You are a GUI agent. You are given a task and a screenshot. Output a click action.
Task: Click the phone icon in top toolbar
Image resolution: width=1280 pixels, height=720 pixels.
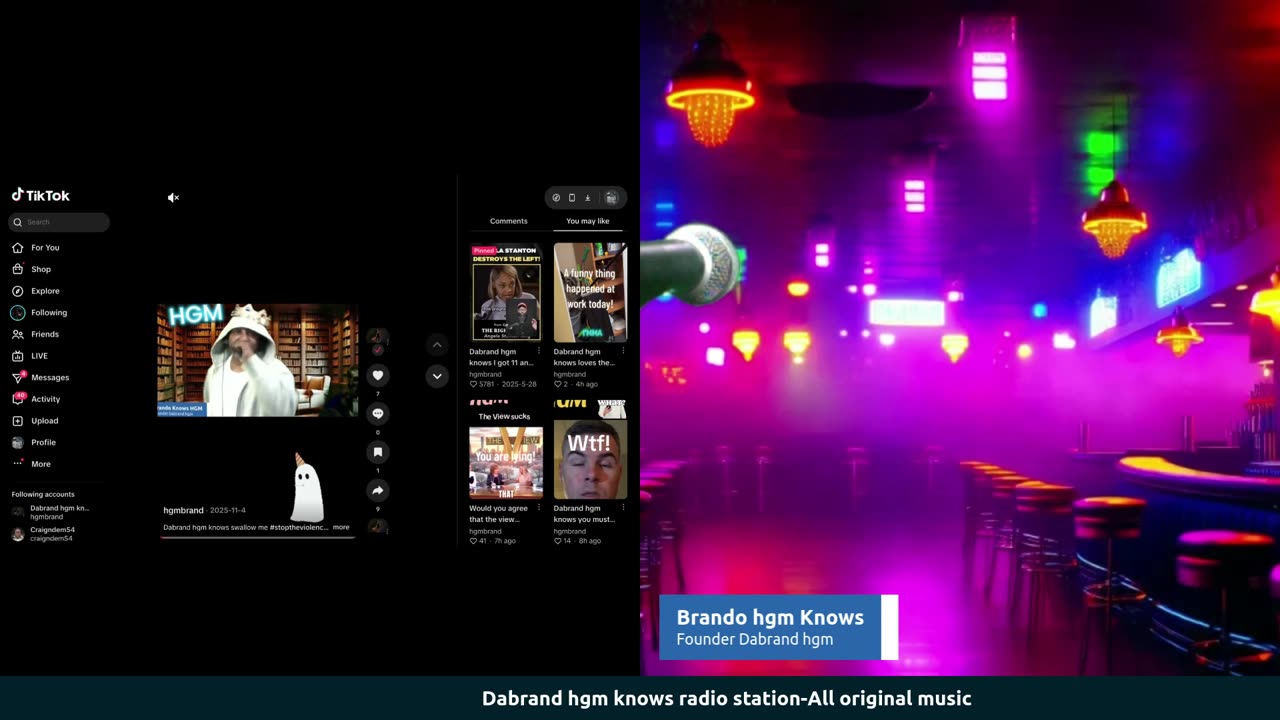[x=572, y=198]
